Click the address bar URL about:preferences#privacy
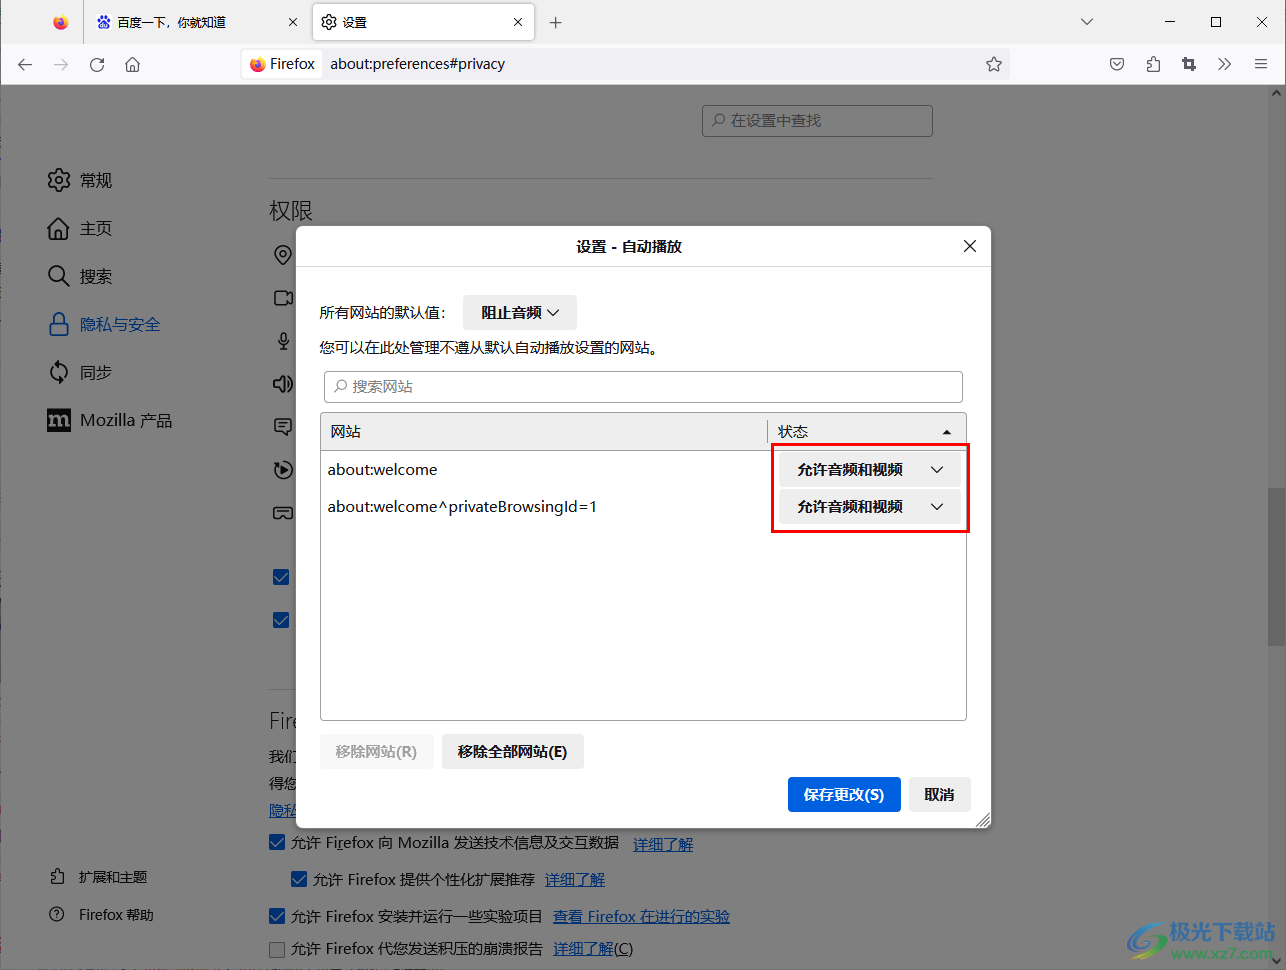The height and width of the screenshot is (970, 1286). (417, 64)
